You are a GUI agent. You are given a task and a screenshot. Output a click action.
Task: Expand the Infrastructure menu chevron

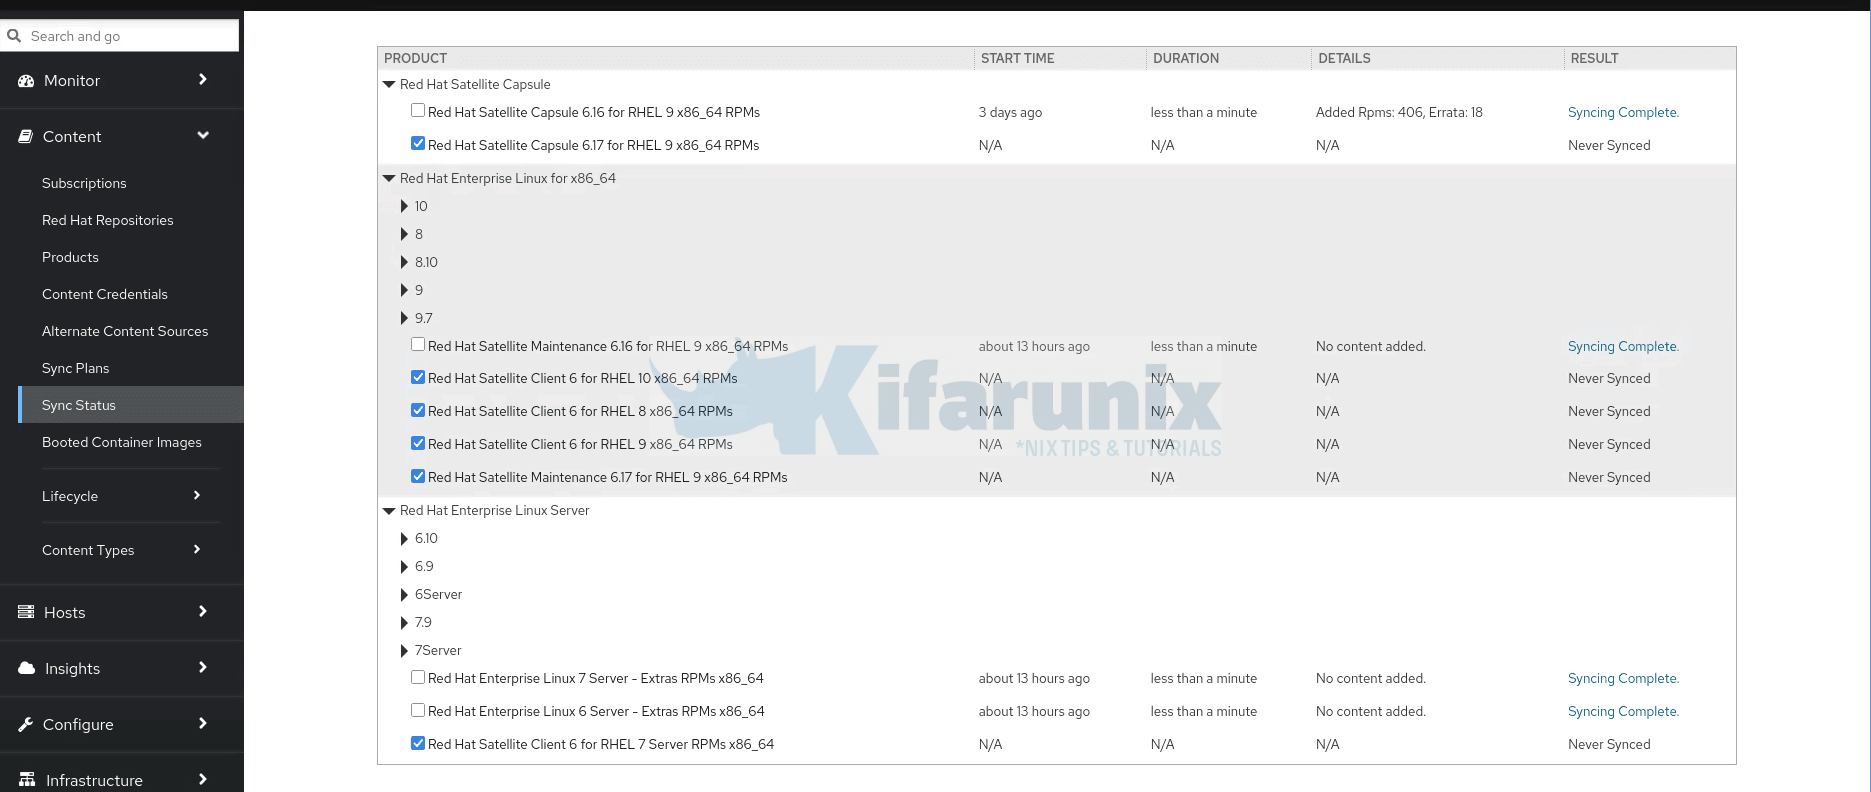point(203,779)
